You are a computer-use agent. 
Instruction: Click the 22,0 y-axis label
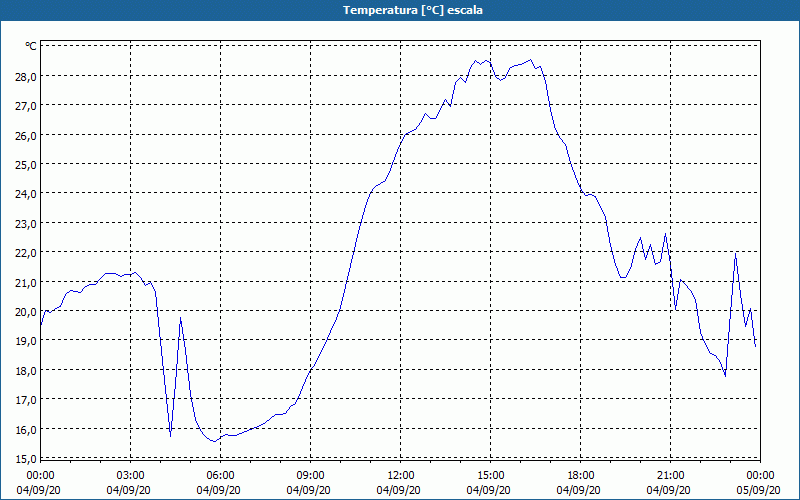click(x=27, y=253)
